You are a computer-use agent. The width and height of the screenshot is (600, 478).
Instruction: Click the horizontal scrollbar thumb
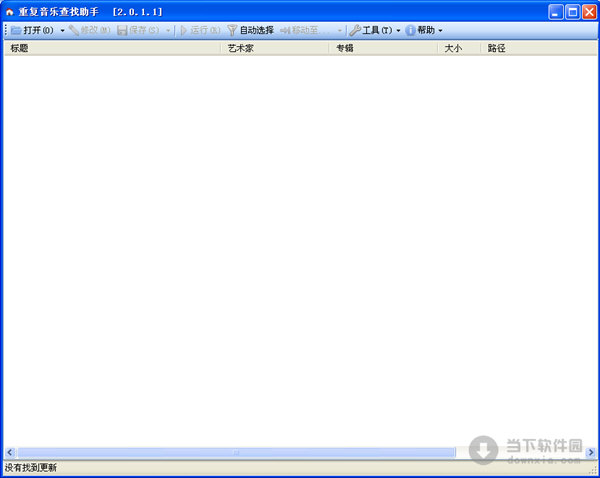point(236,452)
